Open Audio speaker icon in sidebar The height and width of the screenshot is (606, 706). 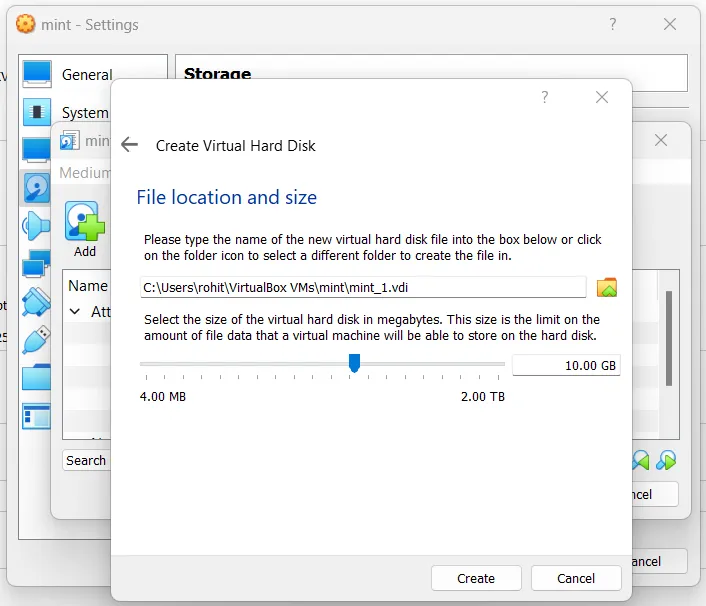click(x=36, y=226)
